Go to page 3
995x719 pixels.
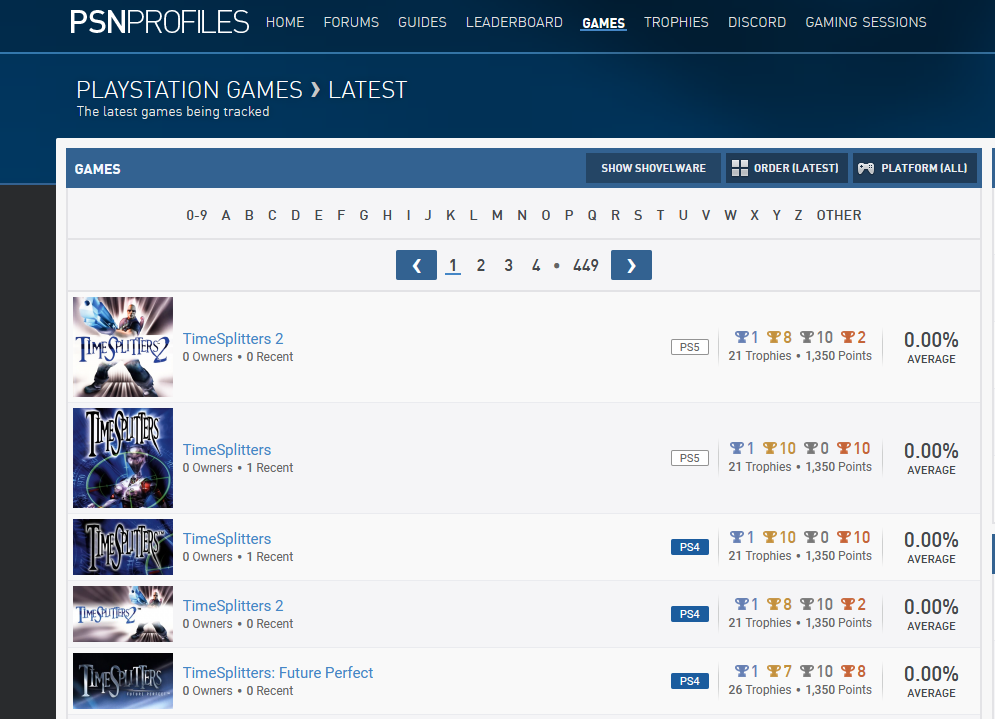coord(508,265)
